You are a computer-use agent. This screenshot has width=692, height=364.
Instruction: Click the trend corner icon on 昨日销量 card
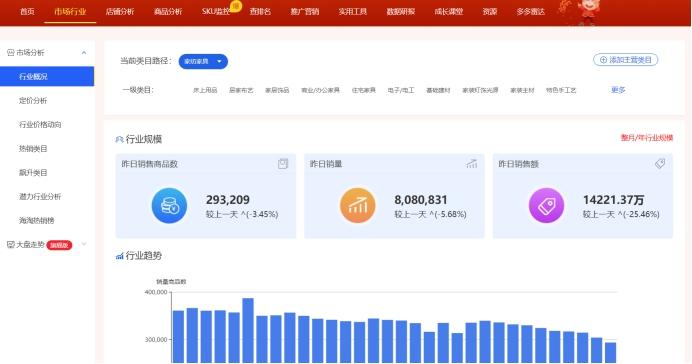point(471,164)
